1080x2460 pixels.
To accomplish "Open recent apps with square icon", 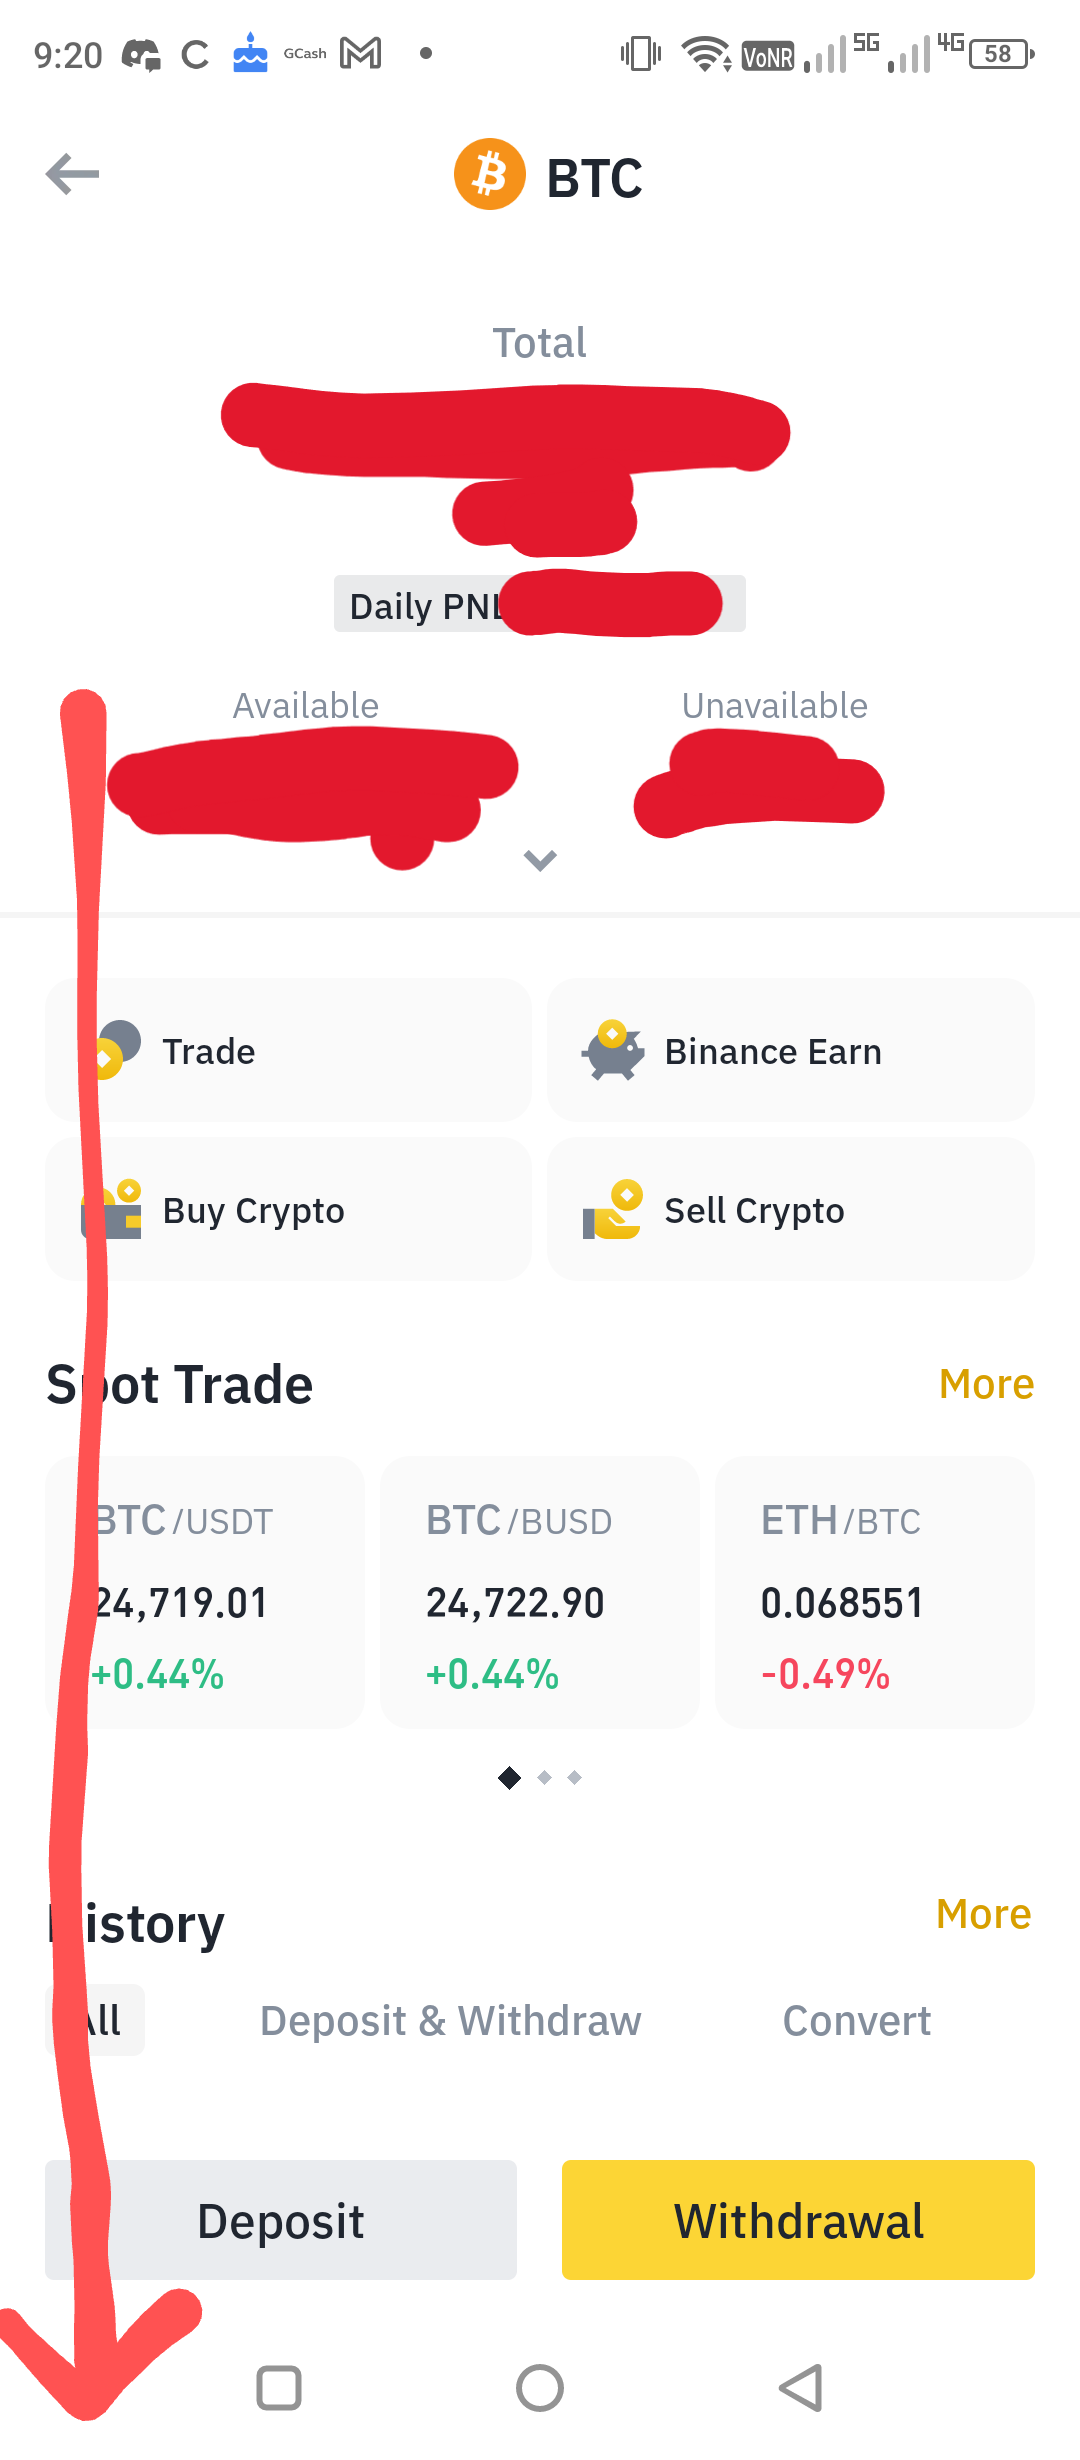I will point(279,2388).
